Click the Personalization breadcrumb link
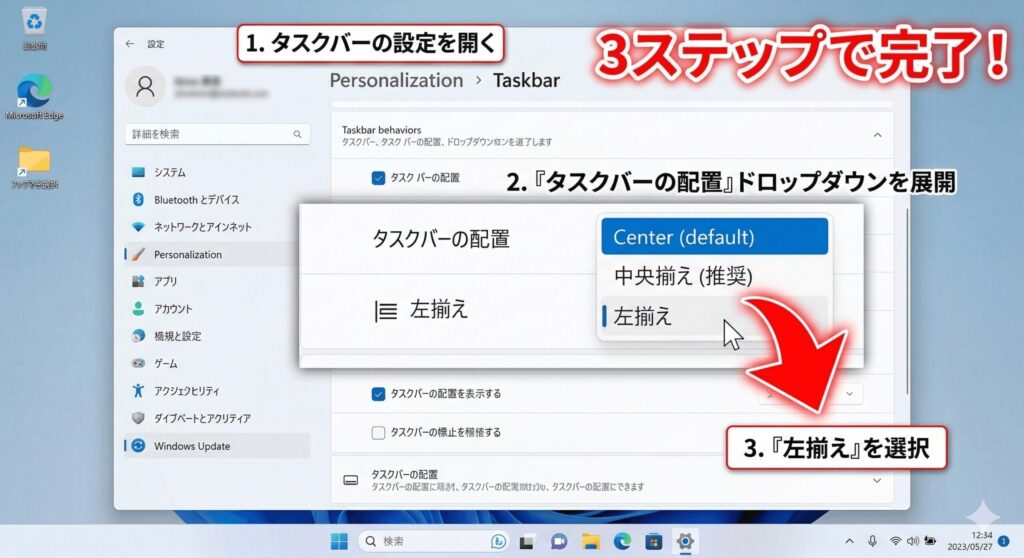The image size is (1024, 558). tap(396, 80)
